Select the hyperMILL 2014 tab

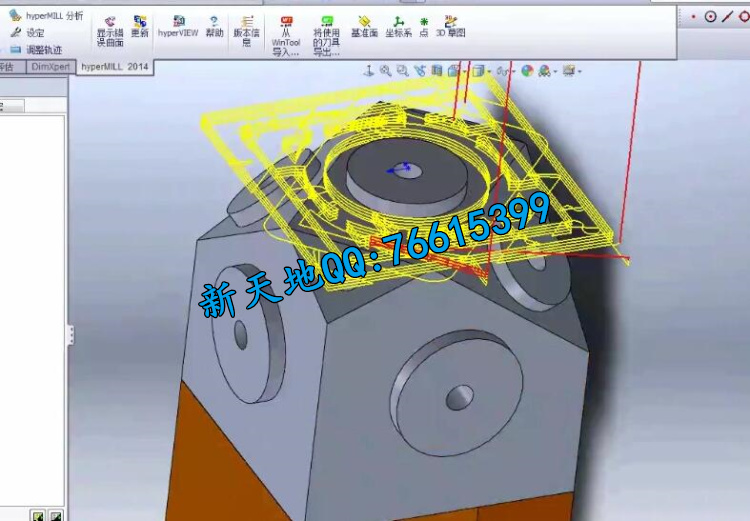113,66
